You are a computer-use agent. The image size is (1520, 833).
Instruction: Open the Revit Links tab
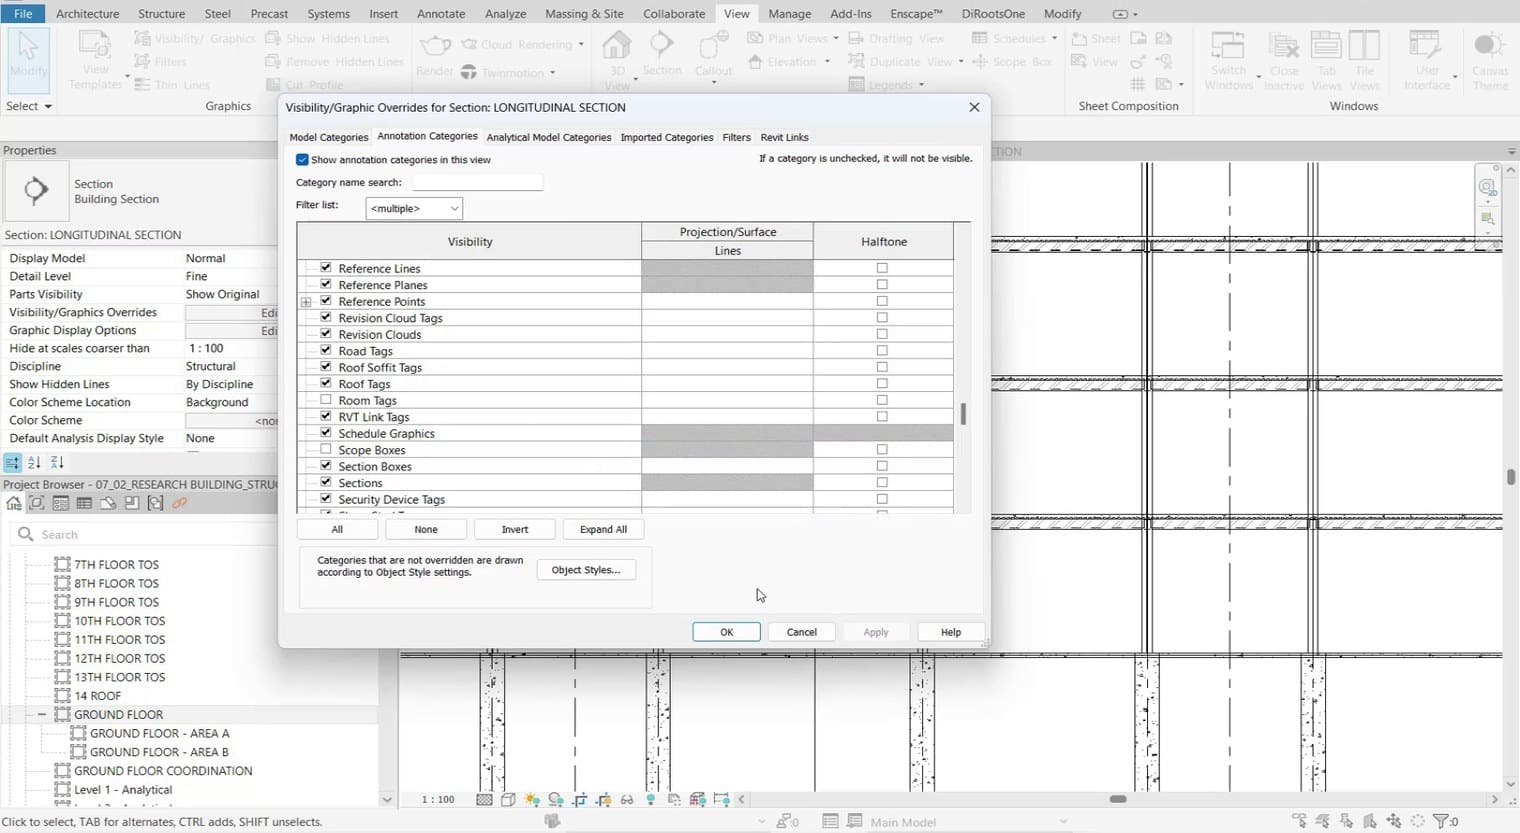click(785, 137)
